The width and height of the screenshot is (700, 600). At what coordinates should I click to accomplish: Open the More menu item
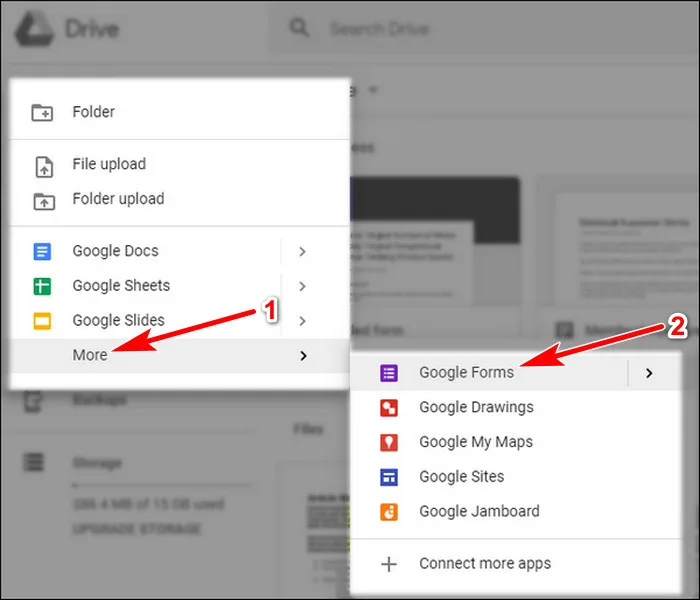coord(180,356)
